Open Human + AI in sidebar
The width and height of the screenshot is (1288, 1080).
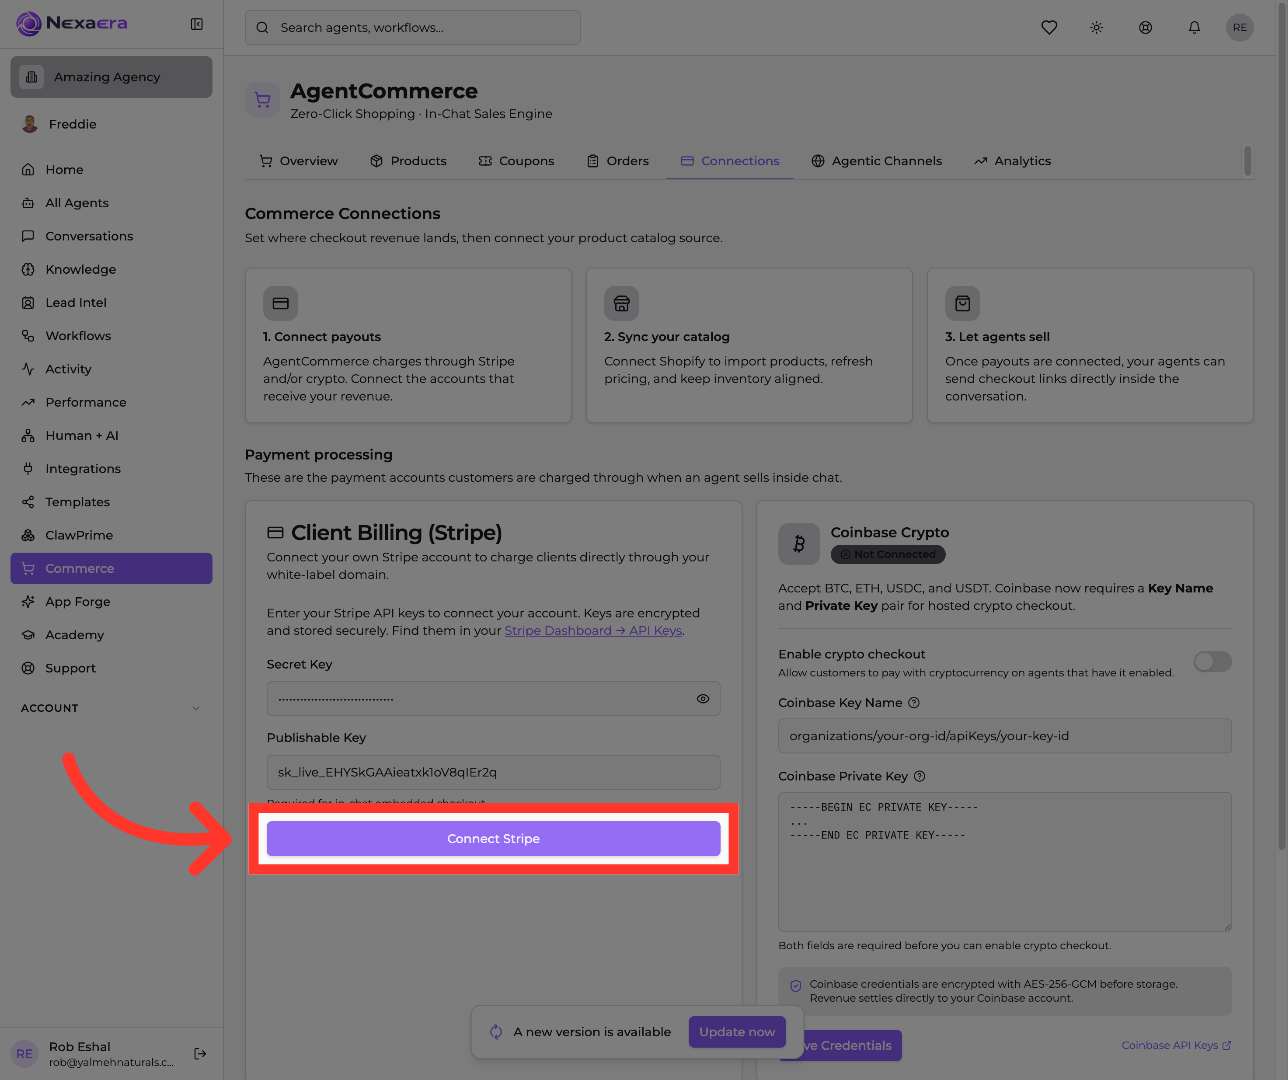111,436
